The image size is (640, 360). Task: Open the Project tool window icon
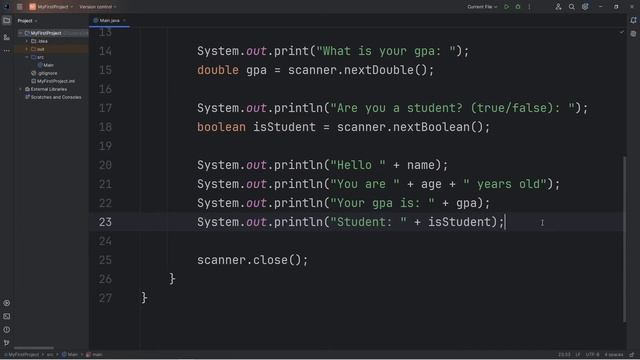tap(7, 20)
